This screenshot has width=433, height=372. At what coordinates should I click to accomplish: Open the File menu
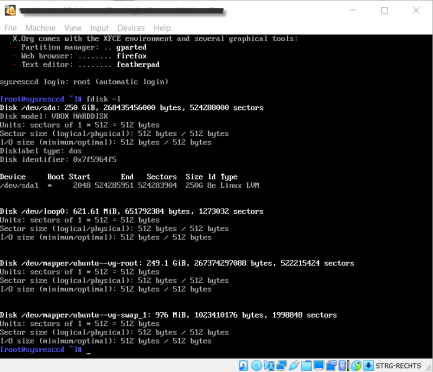[10, 28]
